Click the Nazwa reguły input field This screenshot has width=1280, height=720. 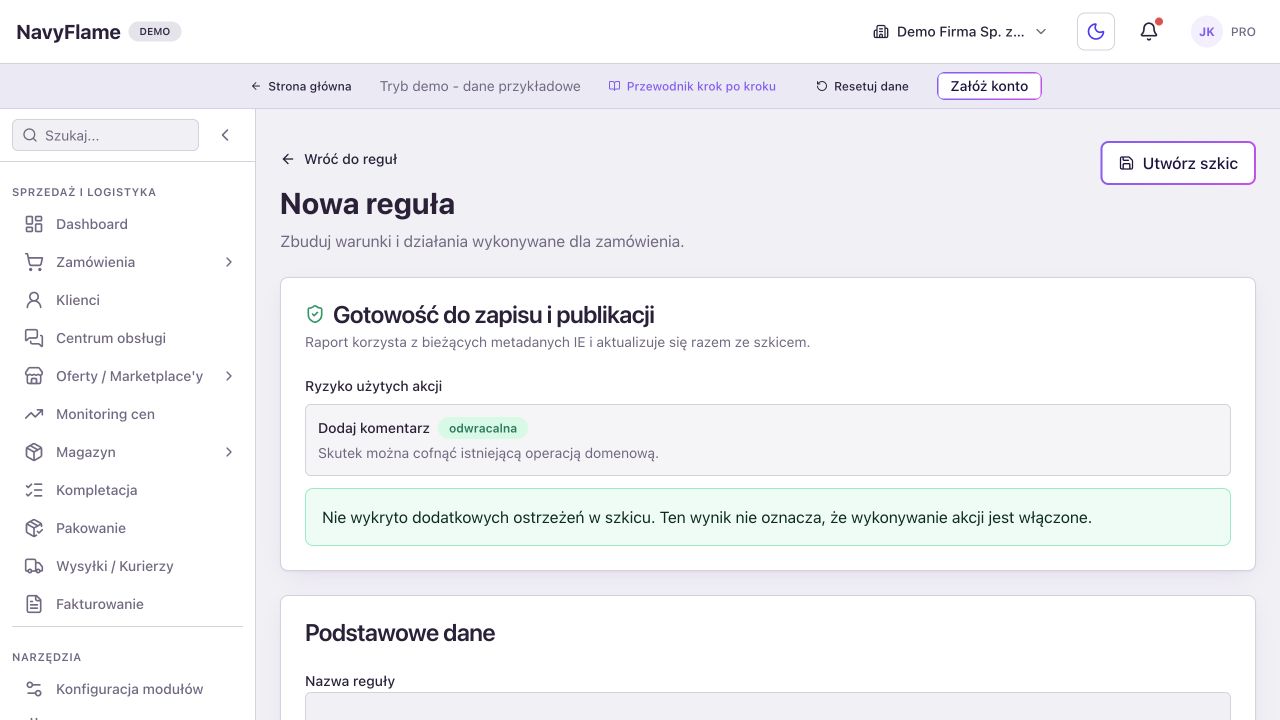tap(768, 706)
